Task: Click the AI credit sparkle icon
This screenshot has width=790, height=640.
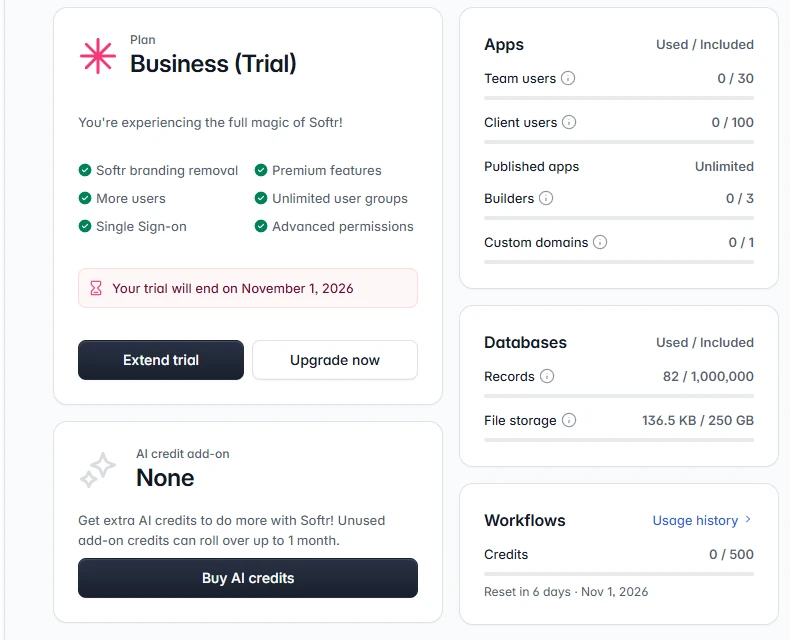Action: point(98,470)
